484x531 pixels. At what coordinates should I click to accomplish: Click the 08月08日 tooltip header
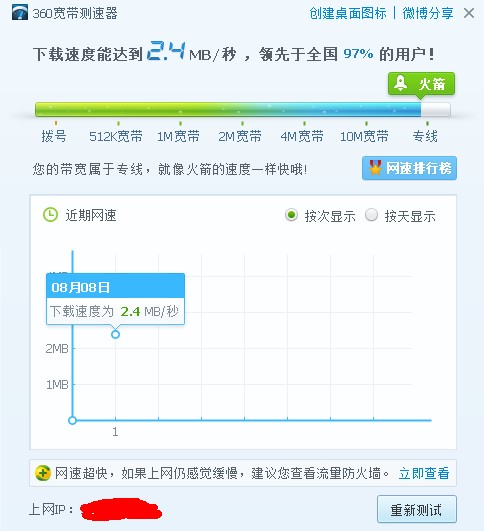pos(115,286)
